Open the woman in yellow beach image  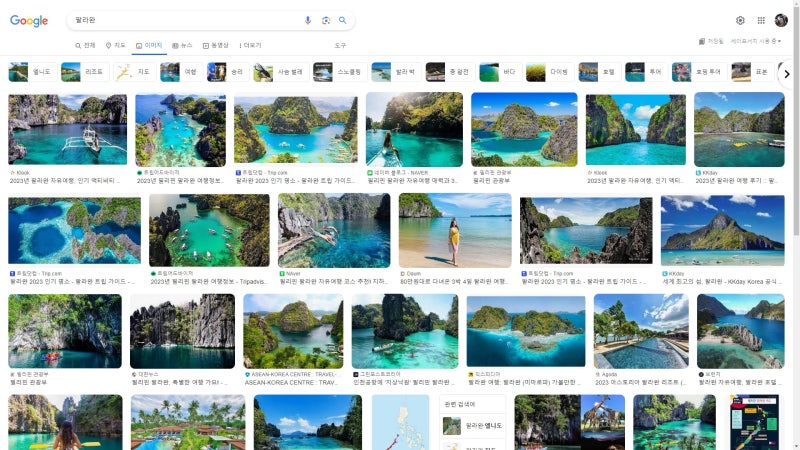455,230
